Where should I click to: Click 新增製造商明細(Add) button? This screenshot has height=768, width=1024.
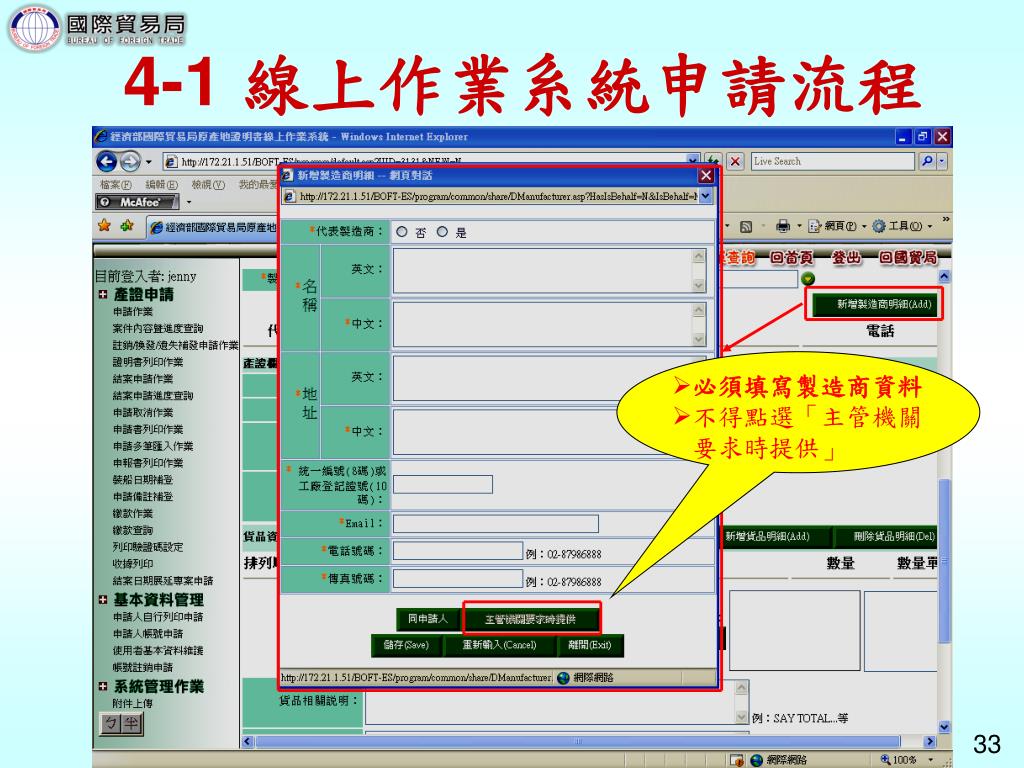coord(874,304)
